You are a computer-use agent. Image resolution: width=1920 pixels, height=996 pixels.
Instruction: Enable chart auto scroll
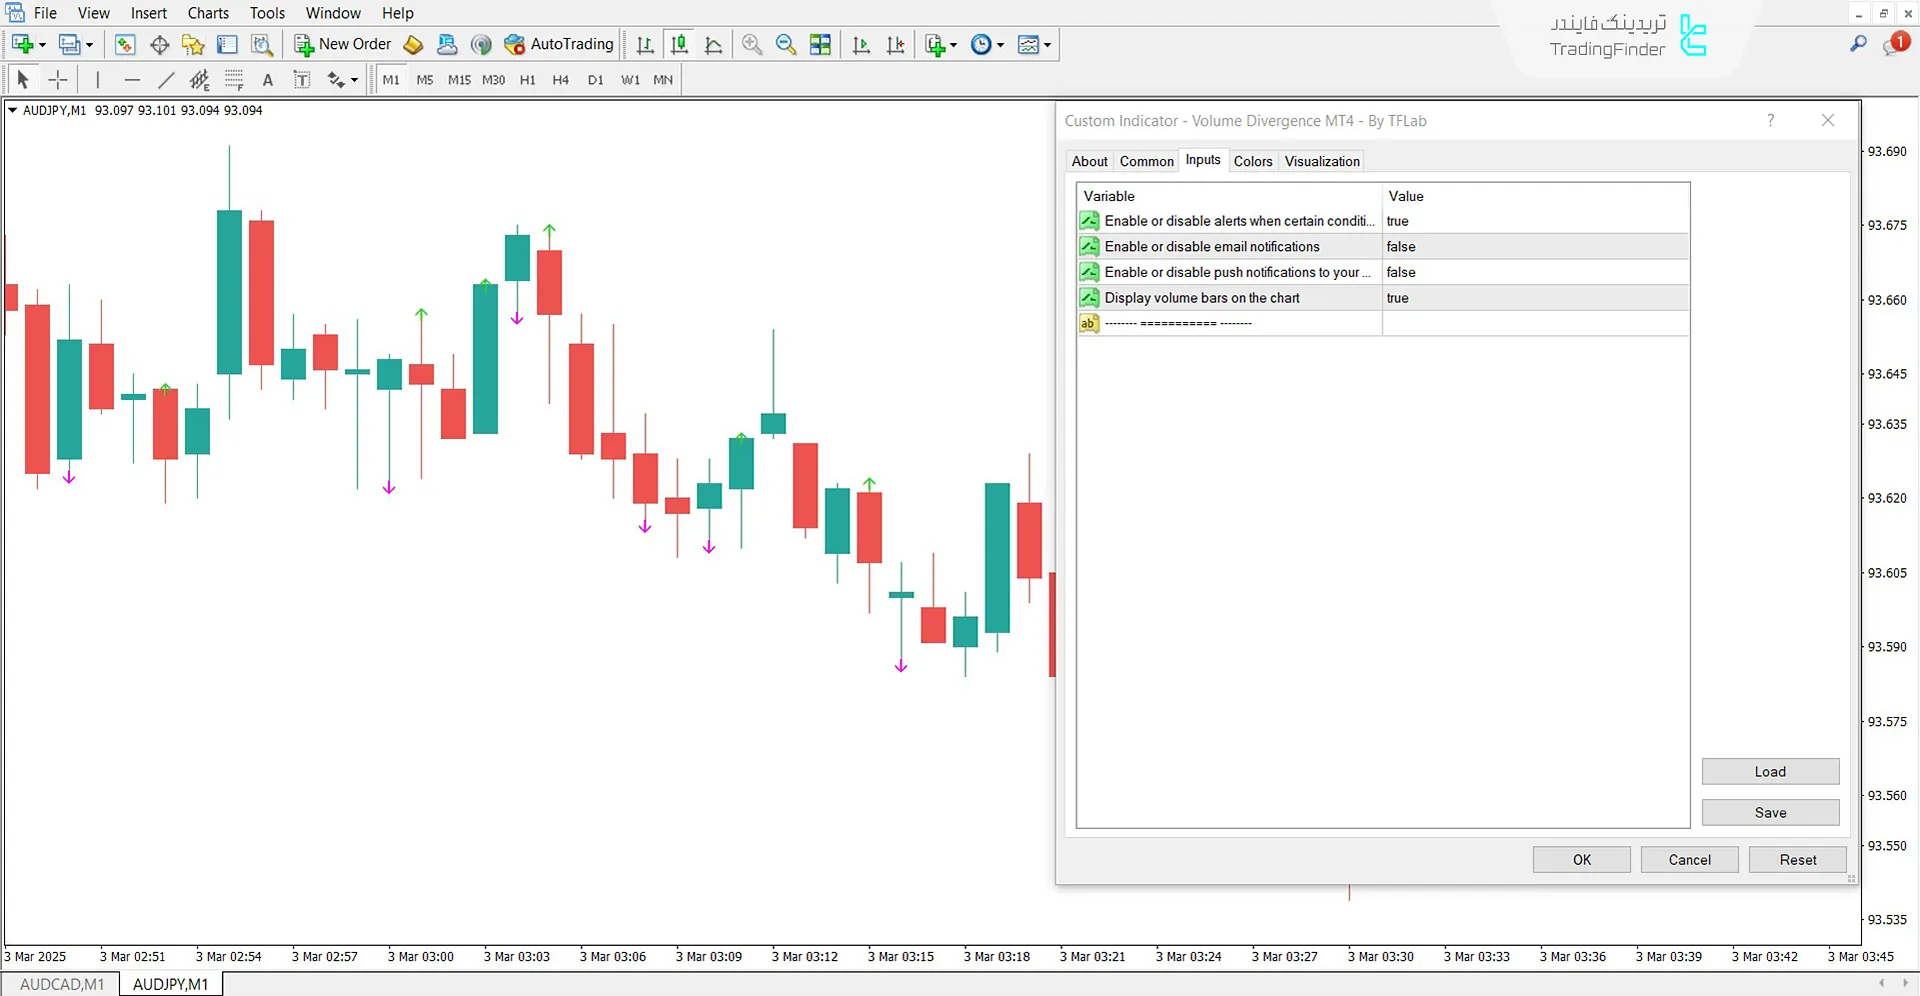point(861,44)
